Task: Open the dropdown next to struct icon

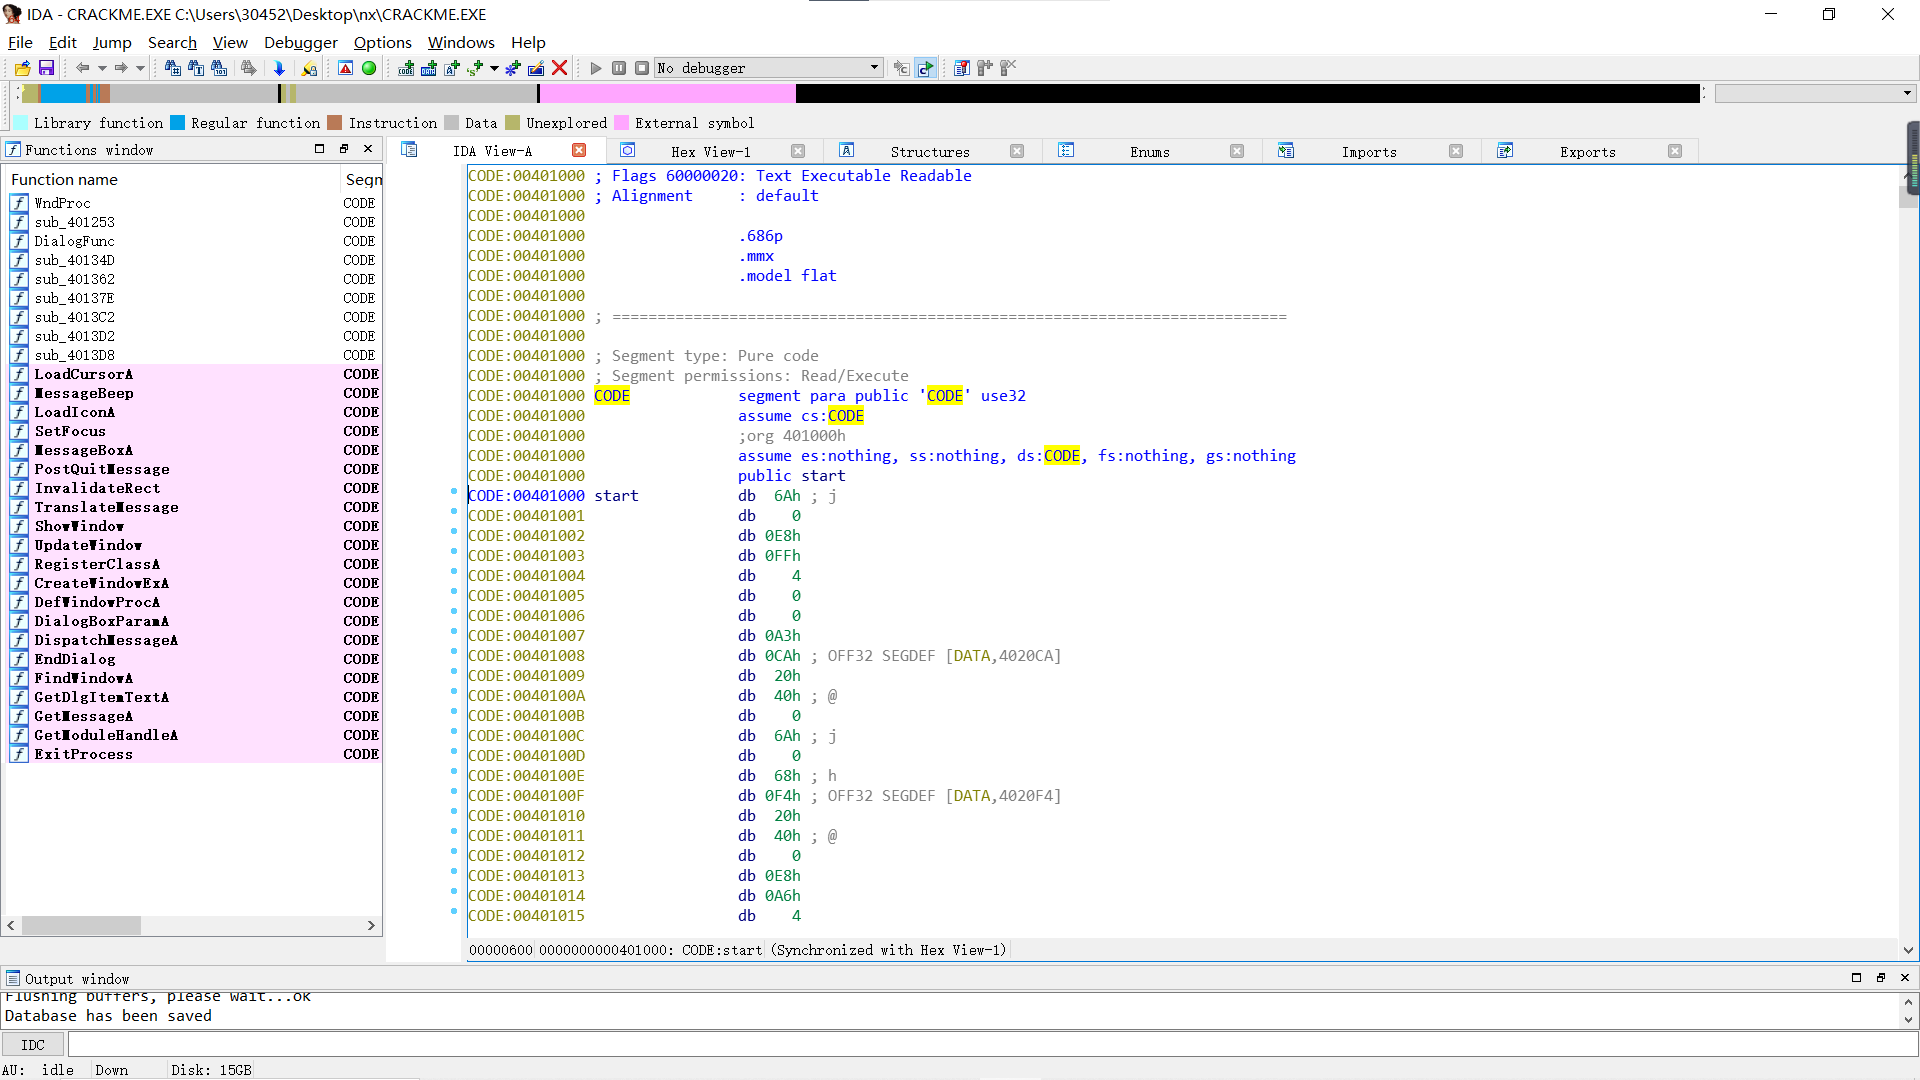Action: 494,68
